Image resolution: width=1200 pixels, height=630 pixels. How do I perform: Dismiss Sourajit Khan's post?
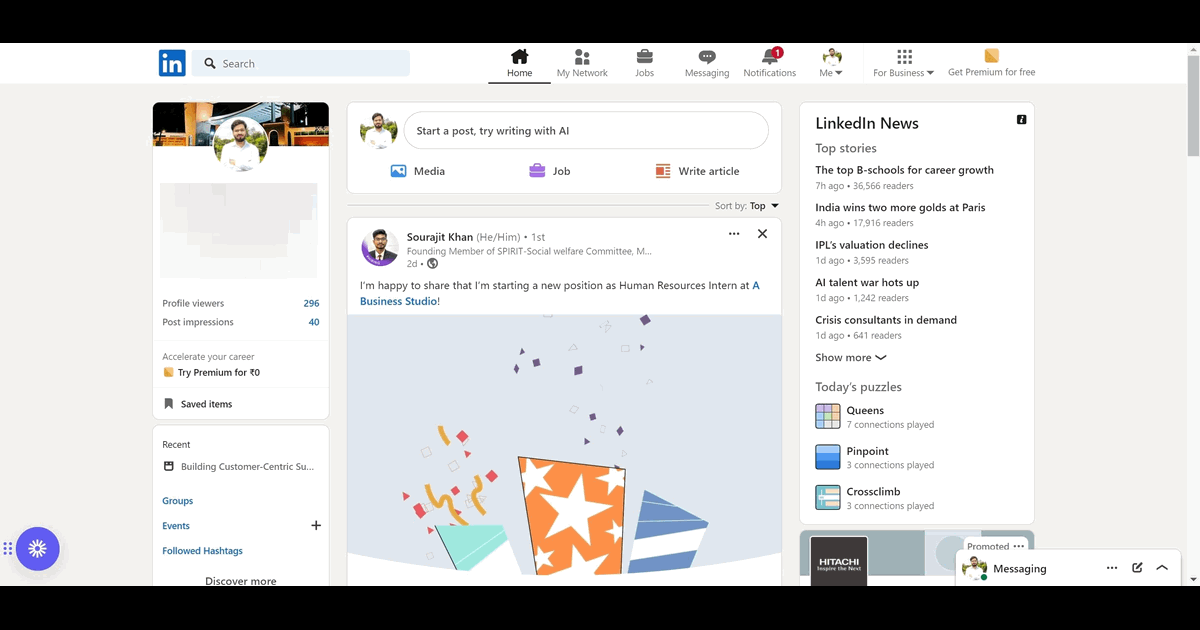click(762, 234)
